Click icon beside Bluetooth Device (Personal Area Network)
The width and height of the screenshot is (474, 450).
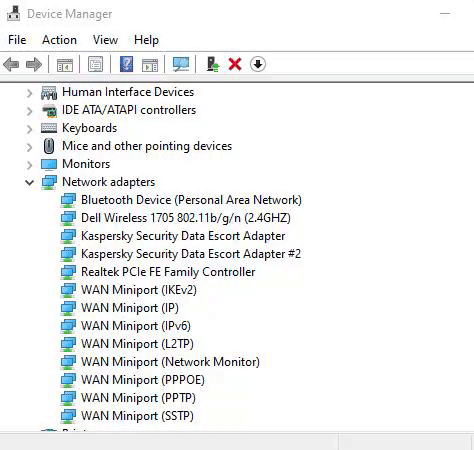tap(68, 200)
